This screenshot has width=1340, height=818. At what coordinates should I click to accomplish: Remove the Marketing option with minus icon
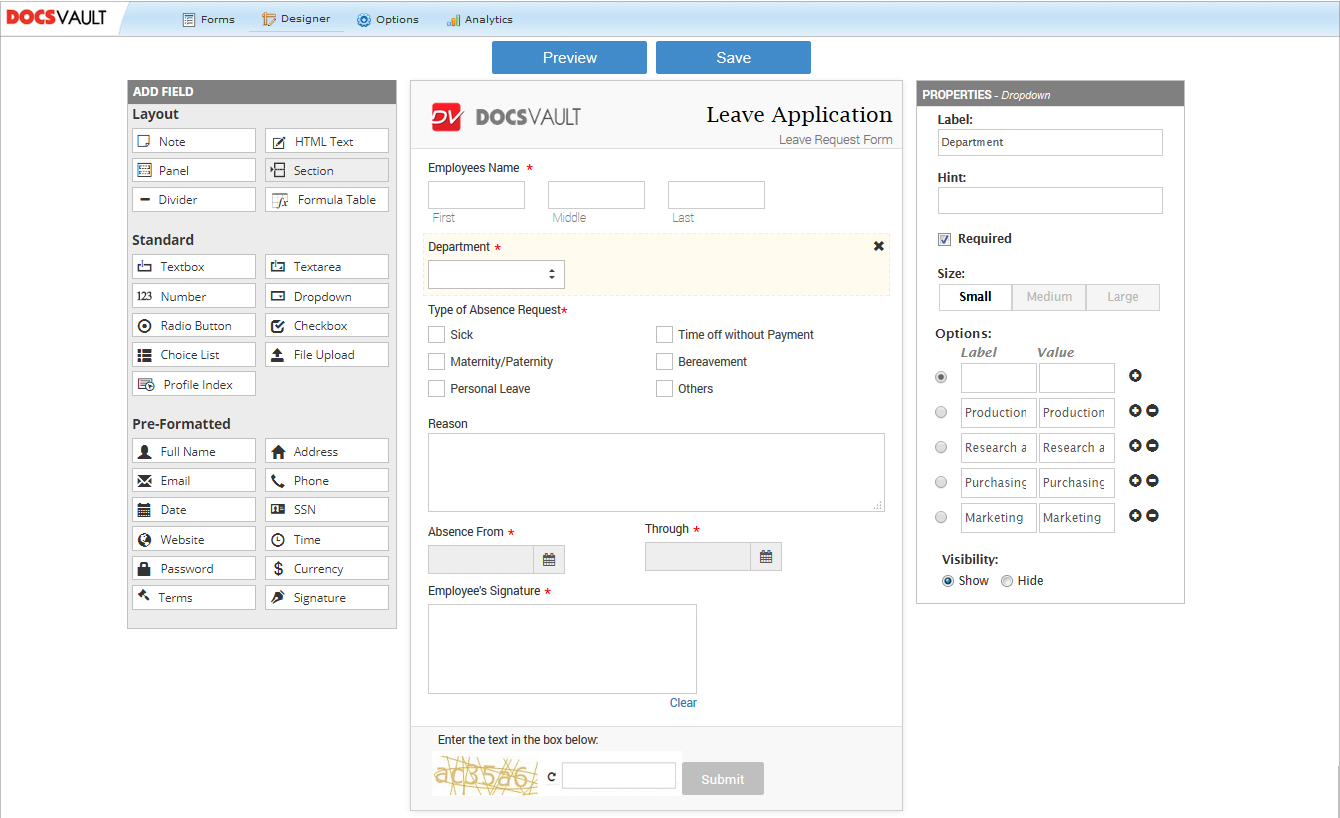point(1152,516)
